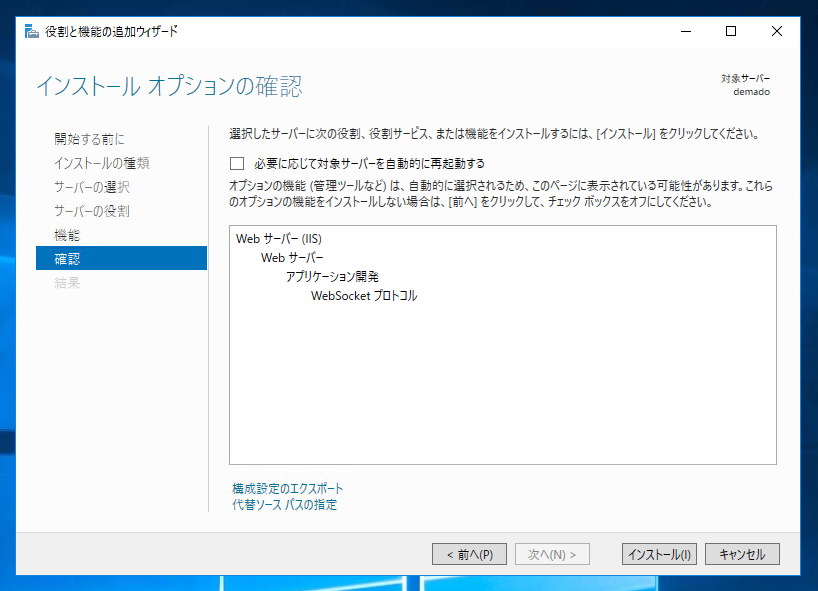Cancel the wizard with キャンセル button

tap(742, 554)
